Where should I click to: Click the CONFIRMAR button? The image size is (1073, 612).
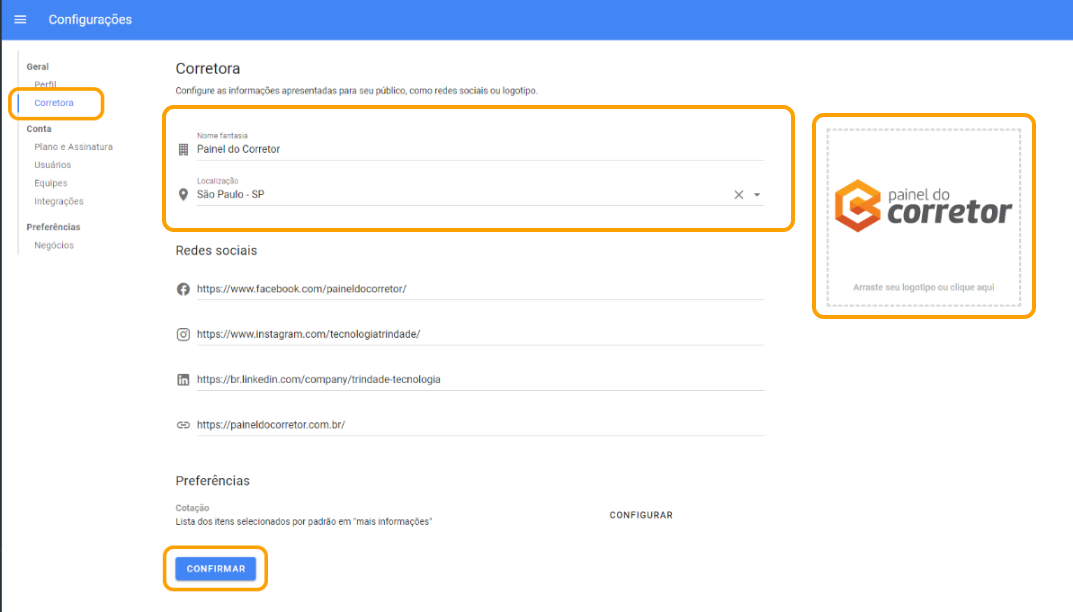pyautogui.click(x=216, y=569)
